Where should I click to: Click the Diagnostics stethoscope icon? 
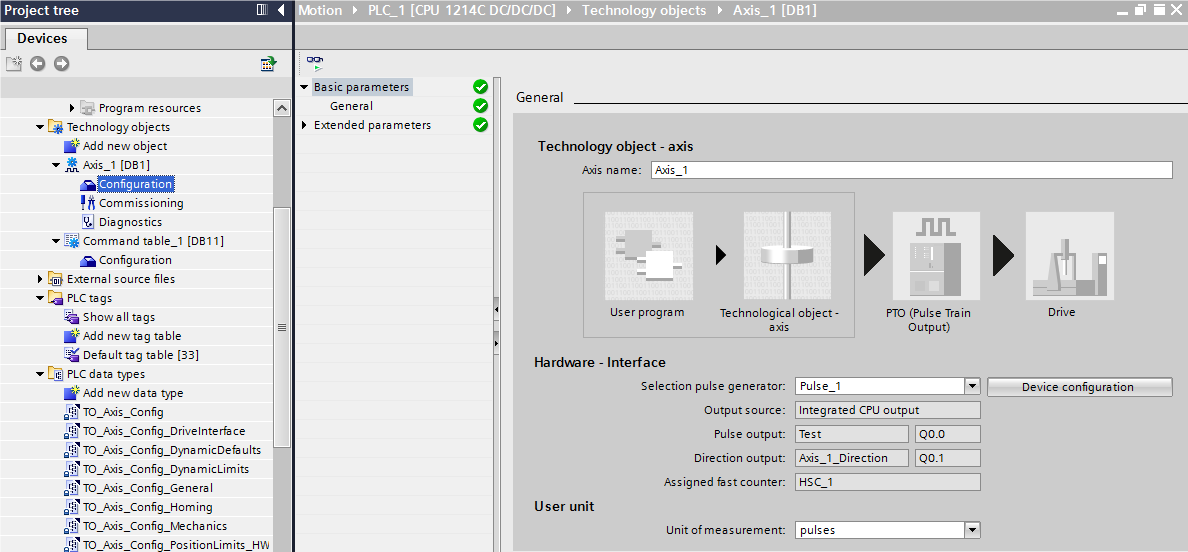[x=88, y=222]
